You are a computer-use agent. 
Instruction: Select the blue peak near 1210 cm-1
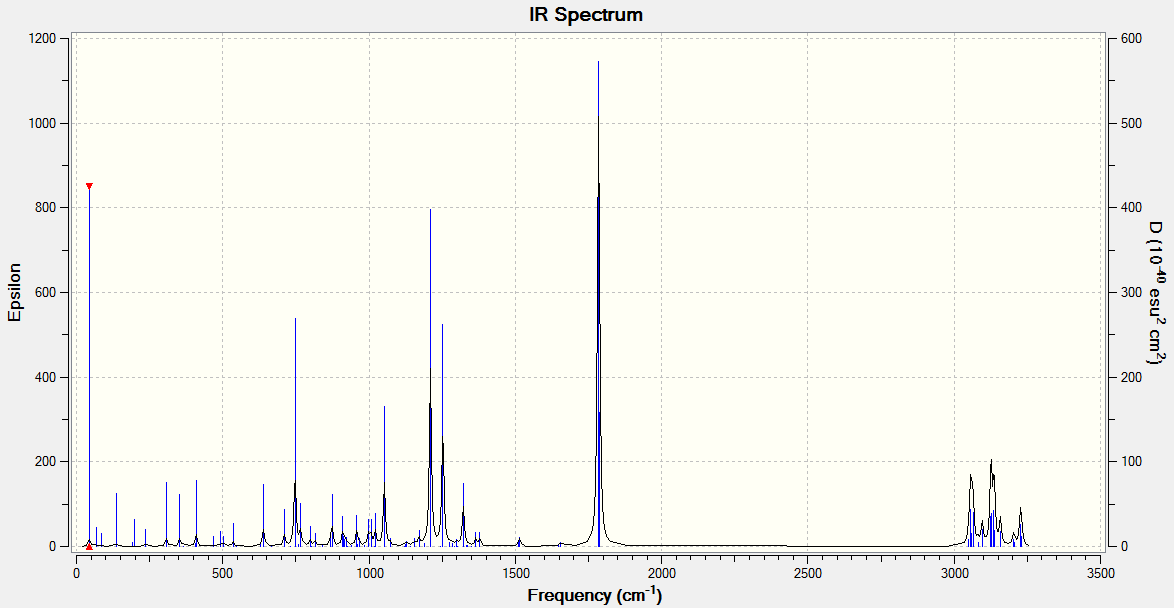click(x=431, y=378)
